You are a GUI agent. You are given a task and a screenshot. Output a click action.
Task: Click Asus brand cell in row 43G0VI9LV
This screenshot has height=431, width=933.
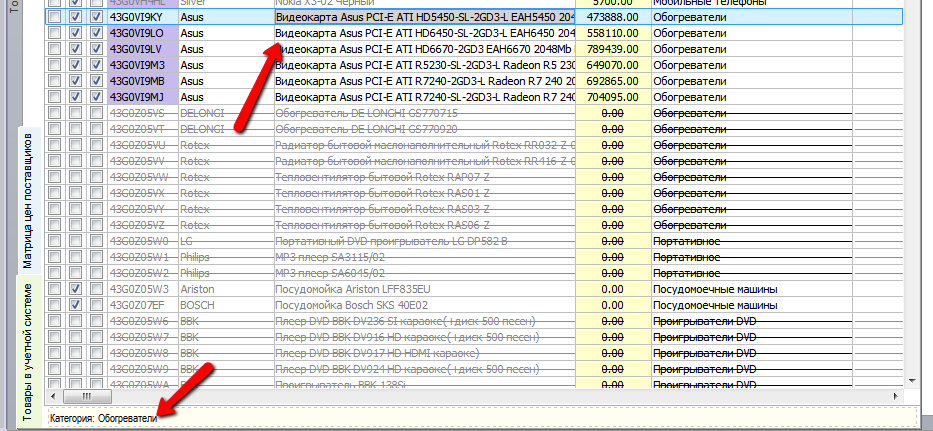[226, 49]
